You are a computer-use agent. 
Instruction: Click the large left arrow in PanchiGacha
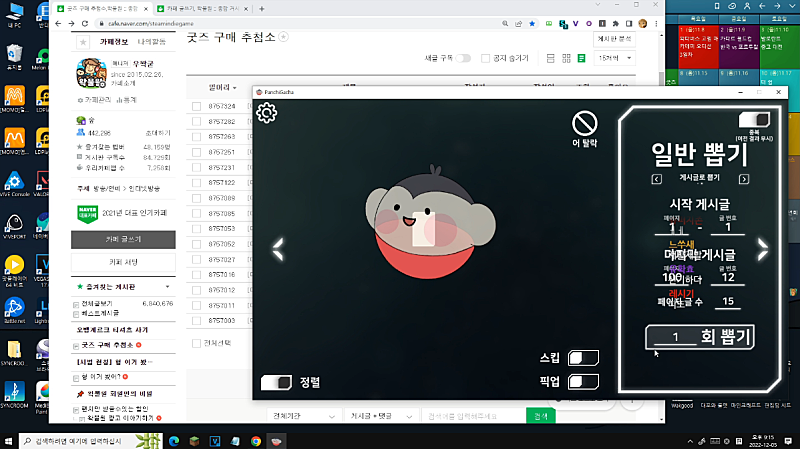coord(278,250)
